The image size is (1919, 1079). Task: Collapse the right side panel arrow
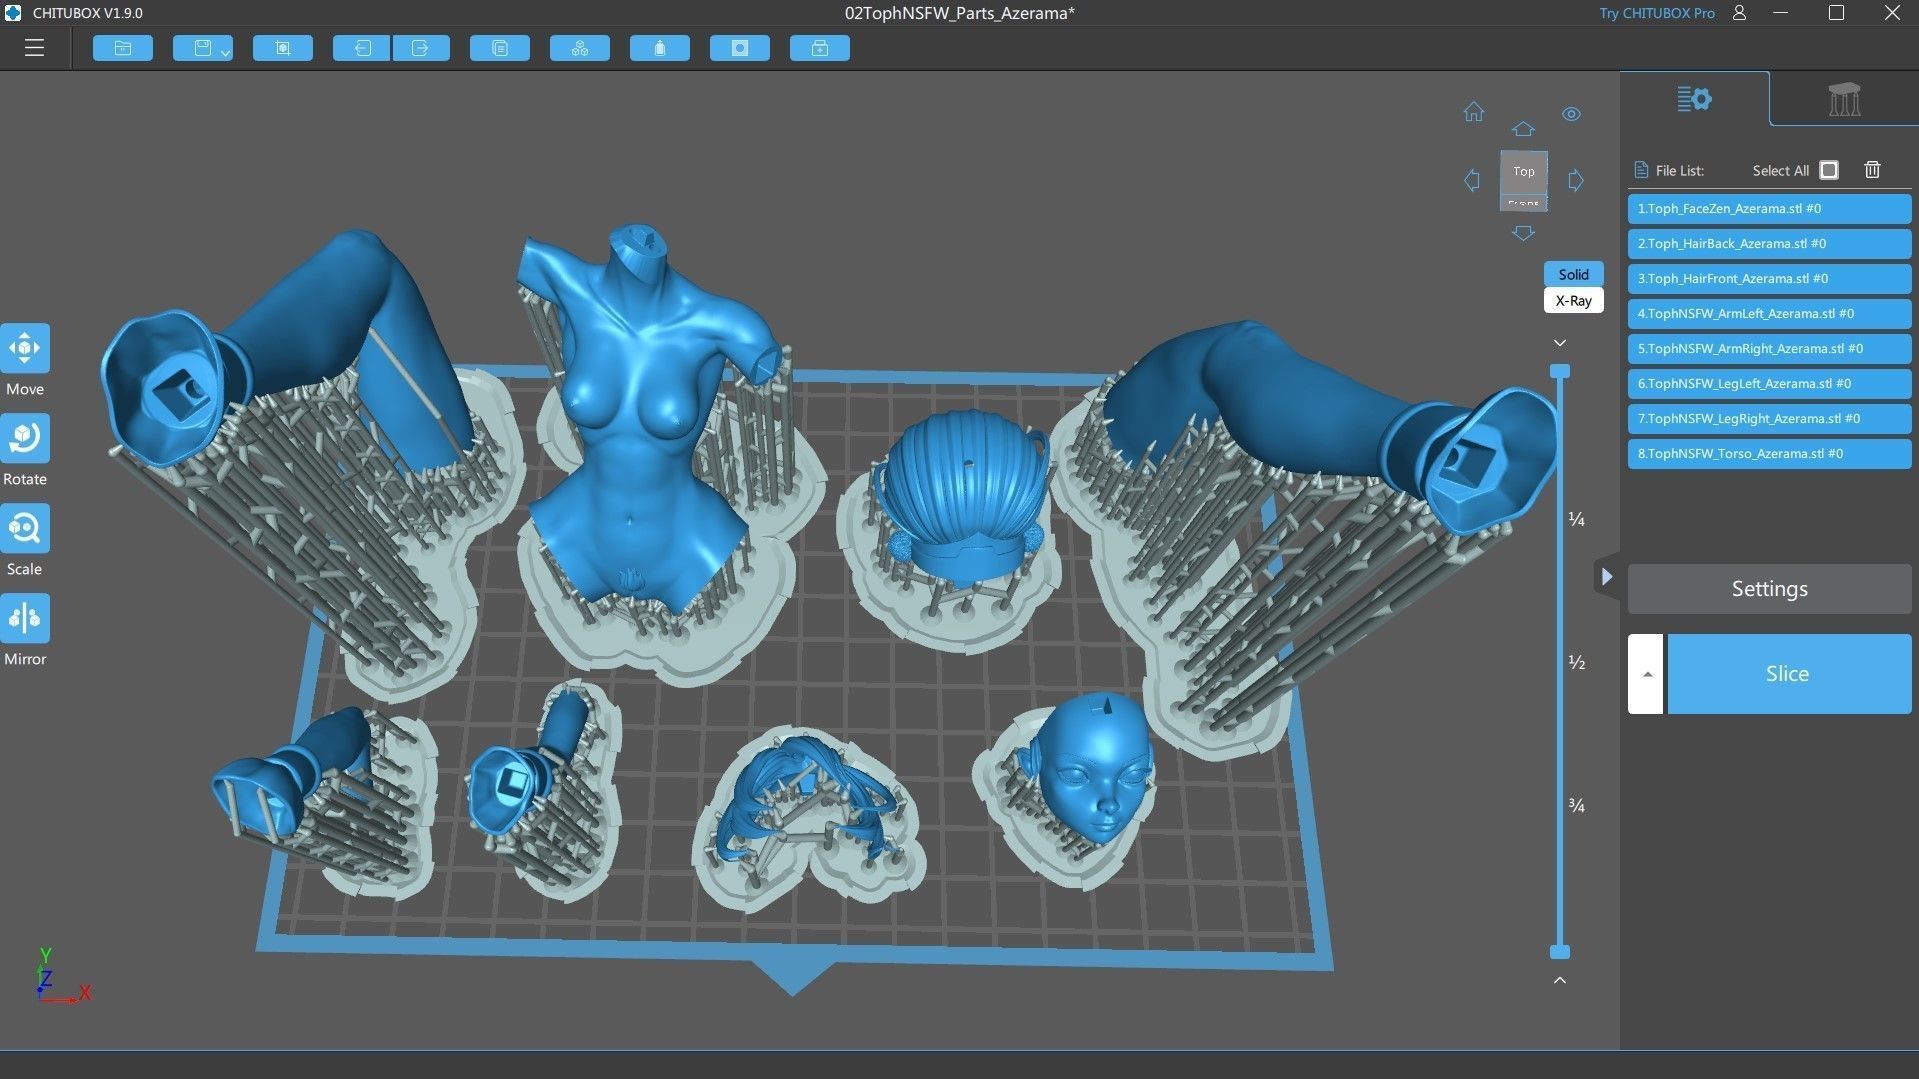(x=1606, y=577)
